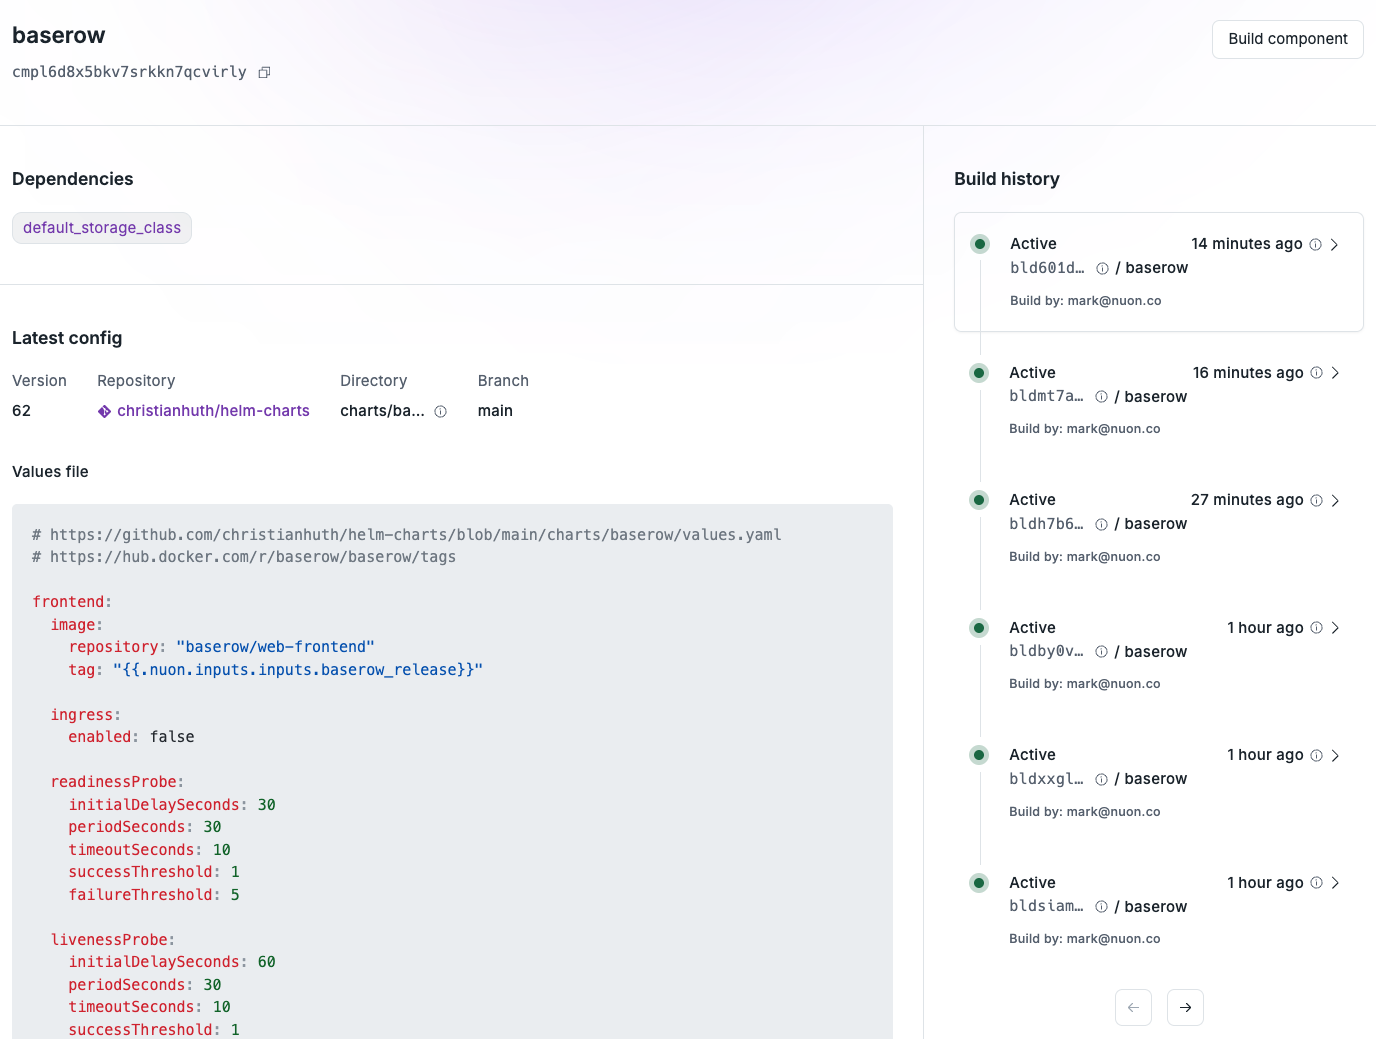Click the info icon beside build bldh7b6
The image size is (1376, 1039).
(x=1101, y=524)
